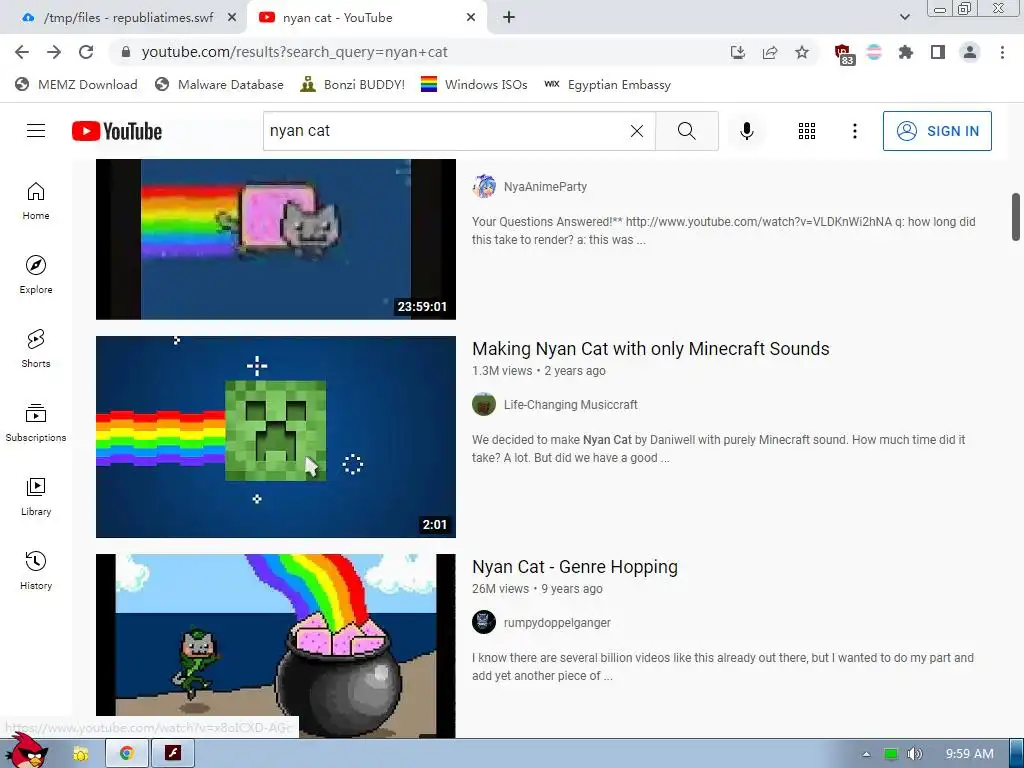Open YouTube settings three-dot menu
This screenshot has height=768, width=1024.
[854, 131]
